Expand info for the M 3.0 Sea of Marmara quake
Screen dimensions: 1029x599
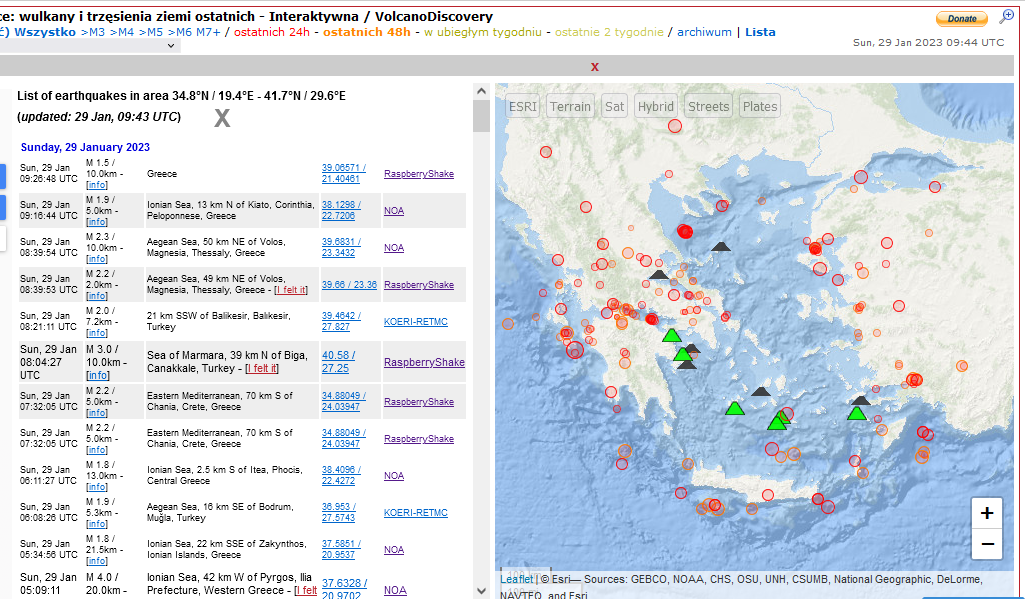98,375
